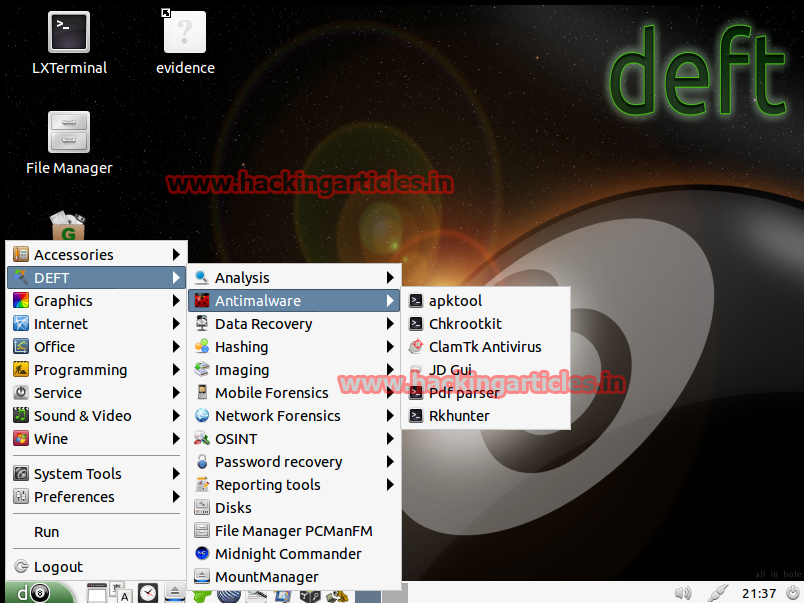Open the Programming menu category

click(x=96, y=370)
